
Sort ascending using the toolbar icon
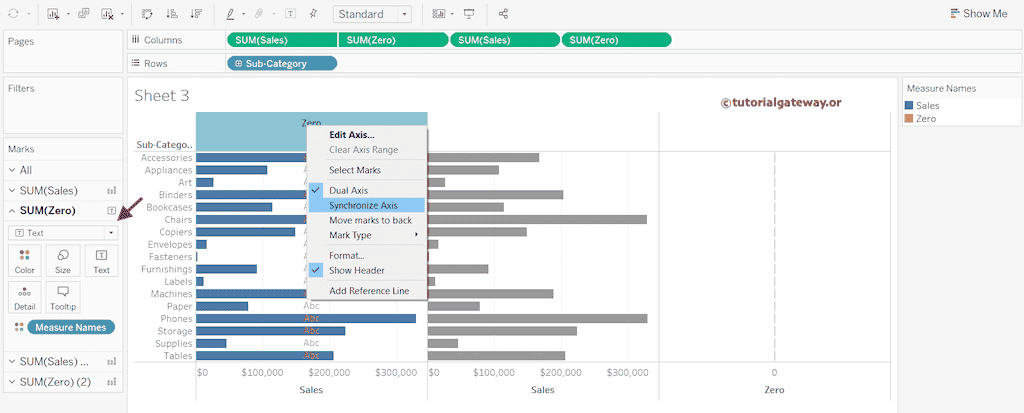coord(171,14)
